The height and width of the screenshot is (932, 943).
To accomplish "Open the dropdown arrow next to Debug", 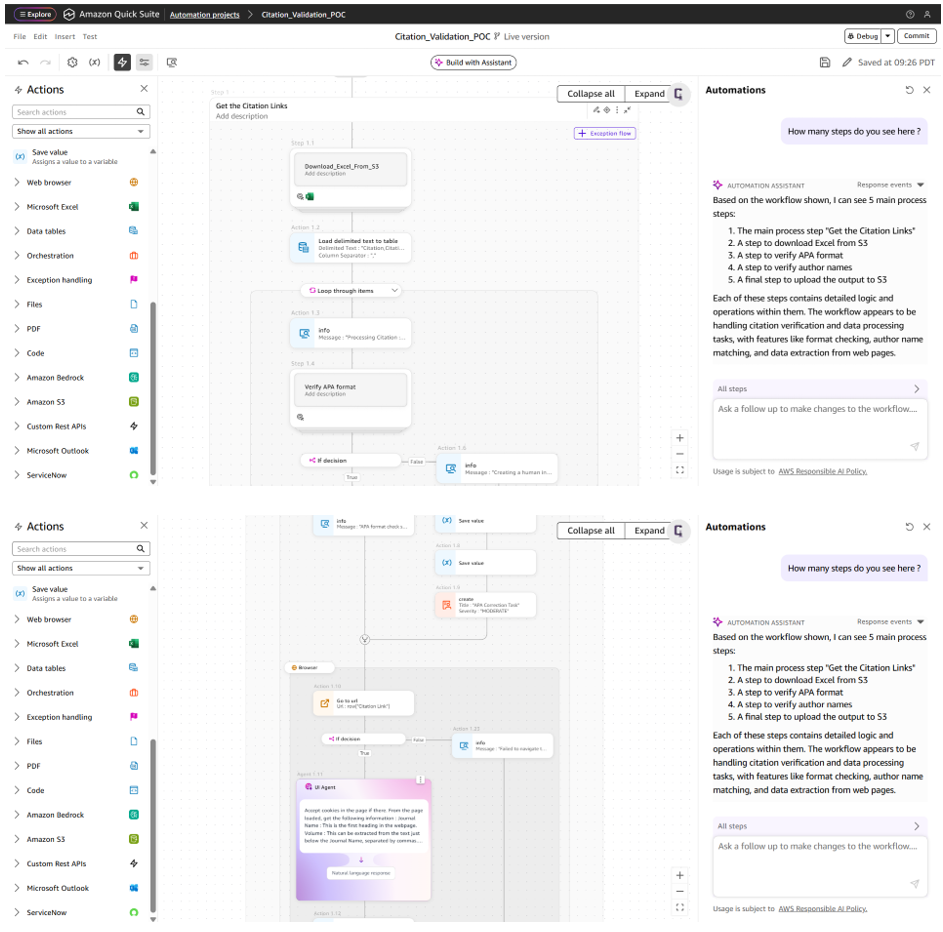I will click(888, 36).
